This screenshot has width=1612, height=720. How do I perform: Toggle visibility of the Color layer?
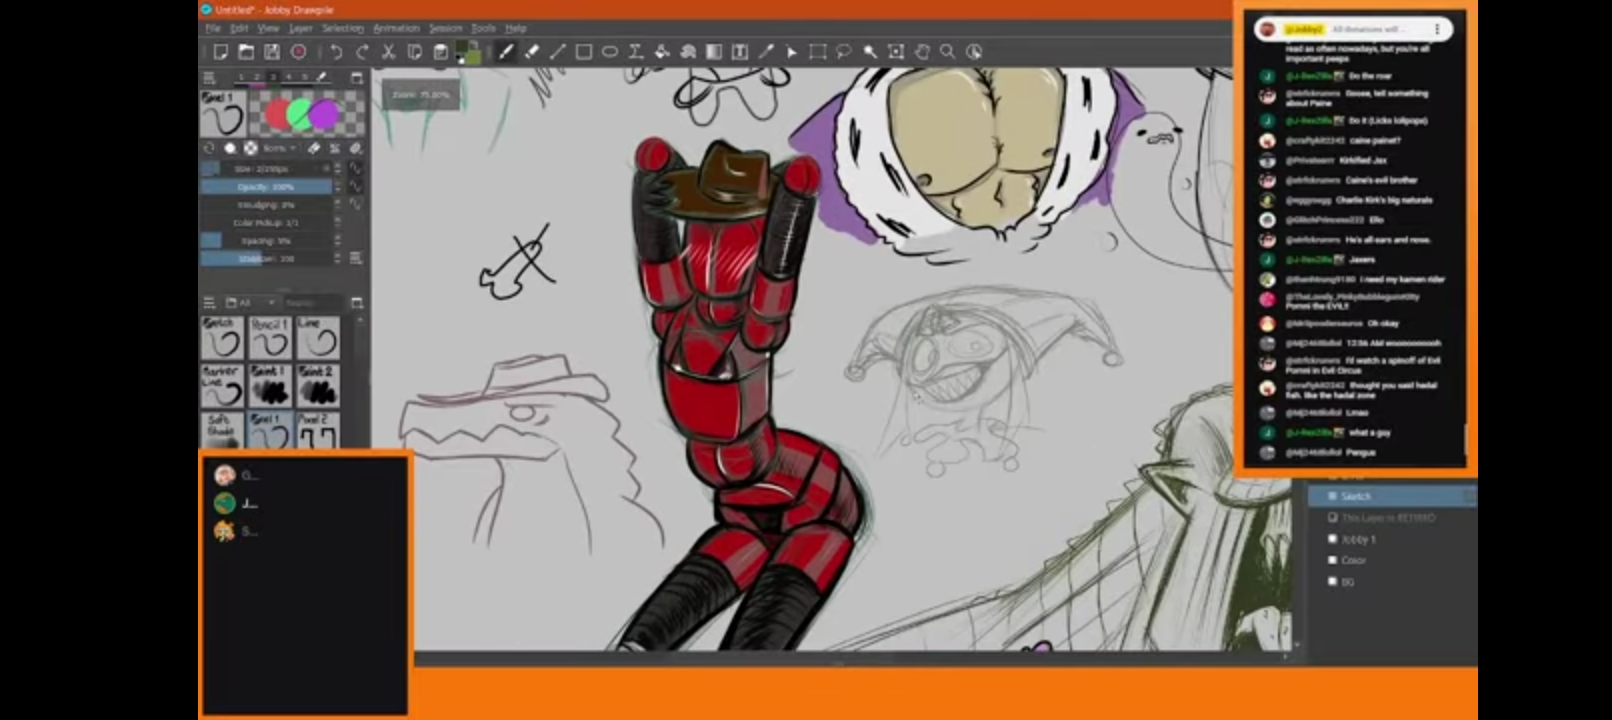(x=1332, y=560)
